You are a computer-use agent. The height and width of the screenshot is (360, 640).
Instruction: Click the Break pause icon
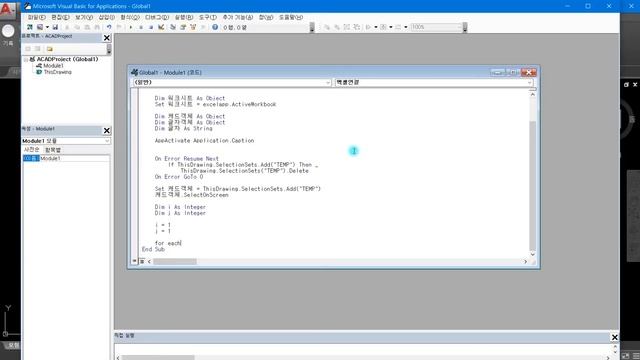pyautogui.click(x=141, y=27)
